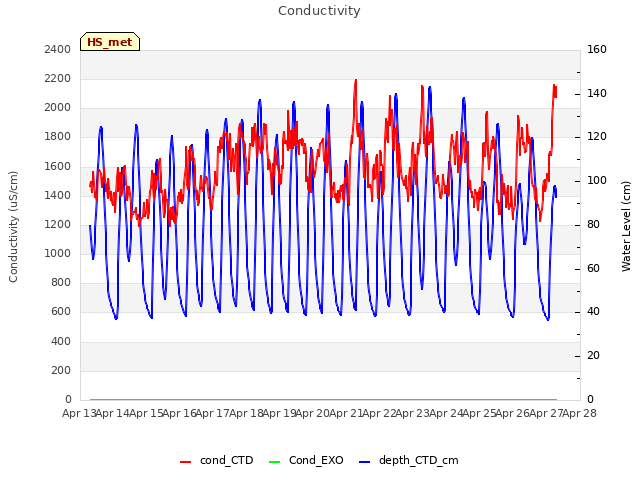
Task: Click the green Cond_EXO legend swatch
Action: click(275, 462)
